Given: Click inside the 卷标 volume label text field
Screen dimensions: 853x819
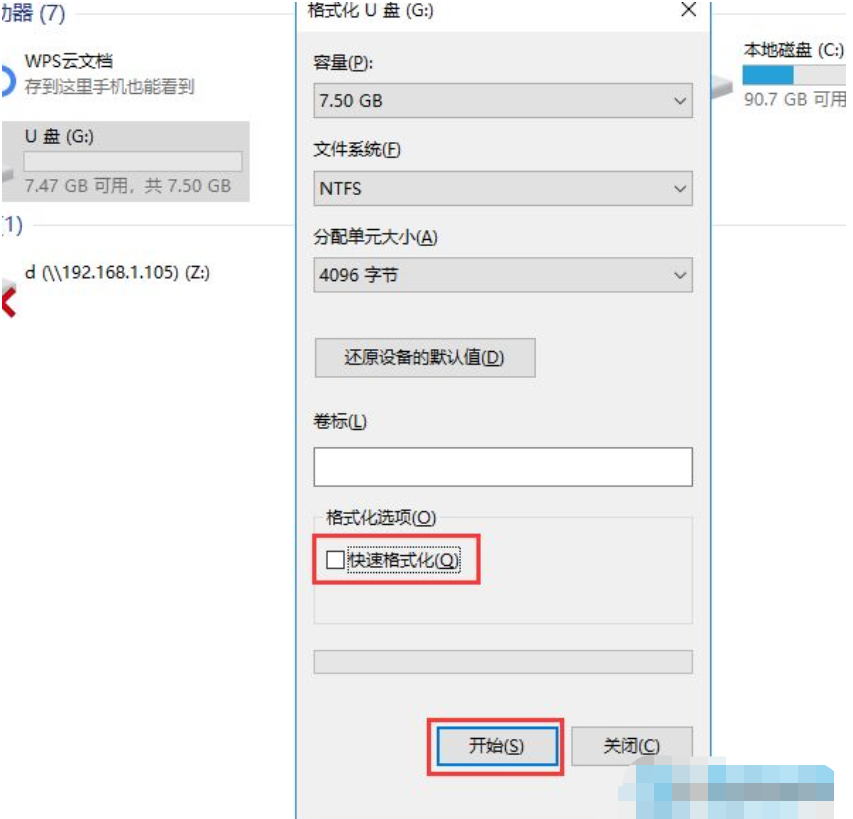Looking at the screenshot, I should click(503, 467).
